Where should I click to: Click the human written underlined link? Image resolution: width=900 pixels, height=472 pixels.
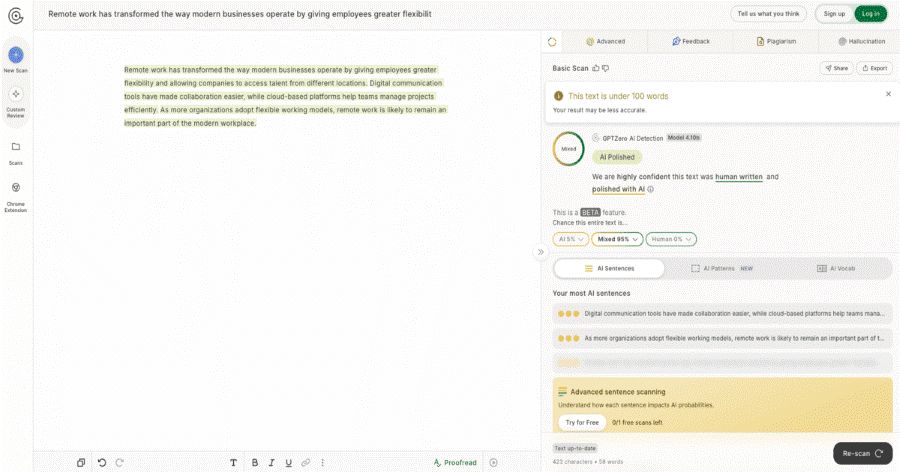coord(739,177)
